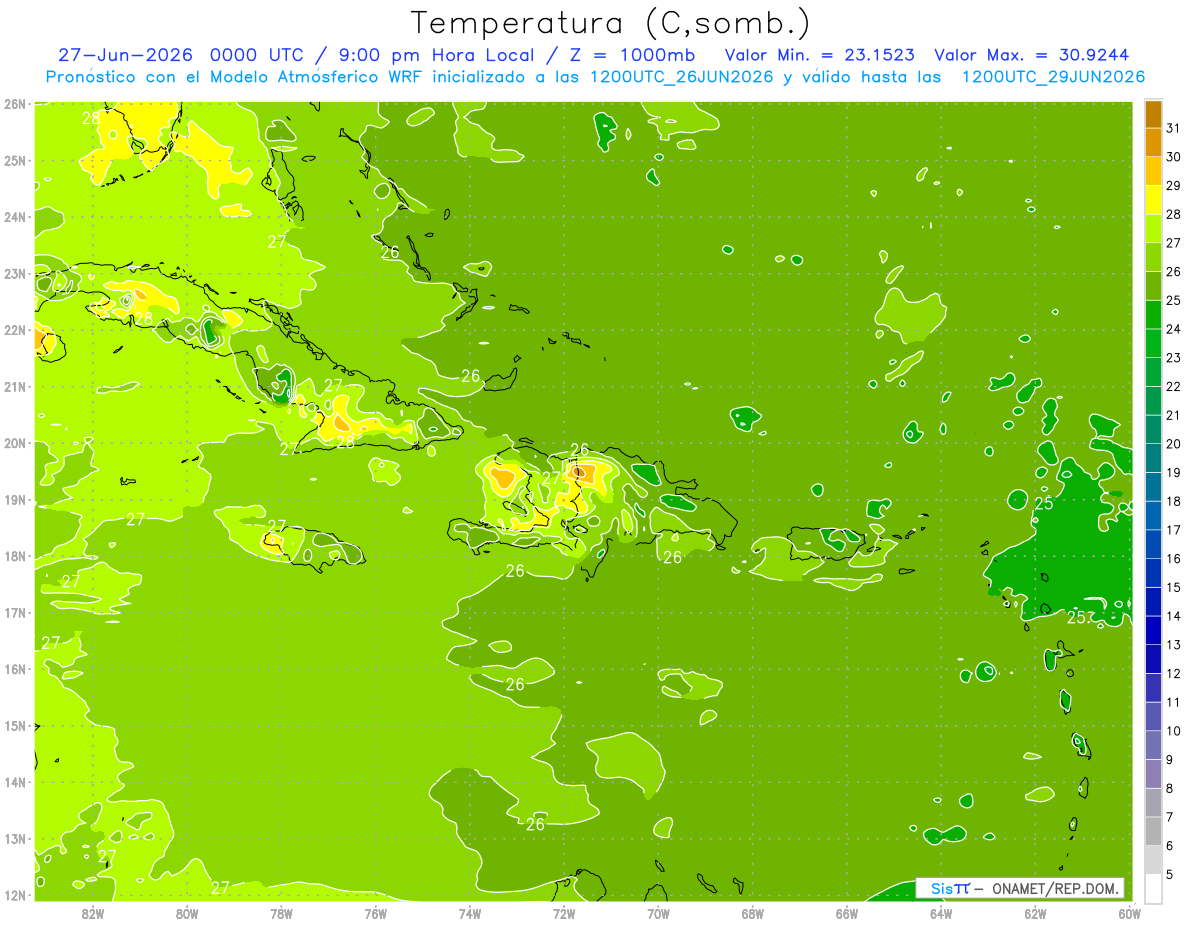The height and width of the screenshot is (927, 1200).
Task: Click the '72W' longitude axis label
Action: pyautogui.click(x=564, y=913)
